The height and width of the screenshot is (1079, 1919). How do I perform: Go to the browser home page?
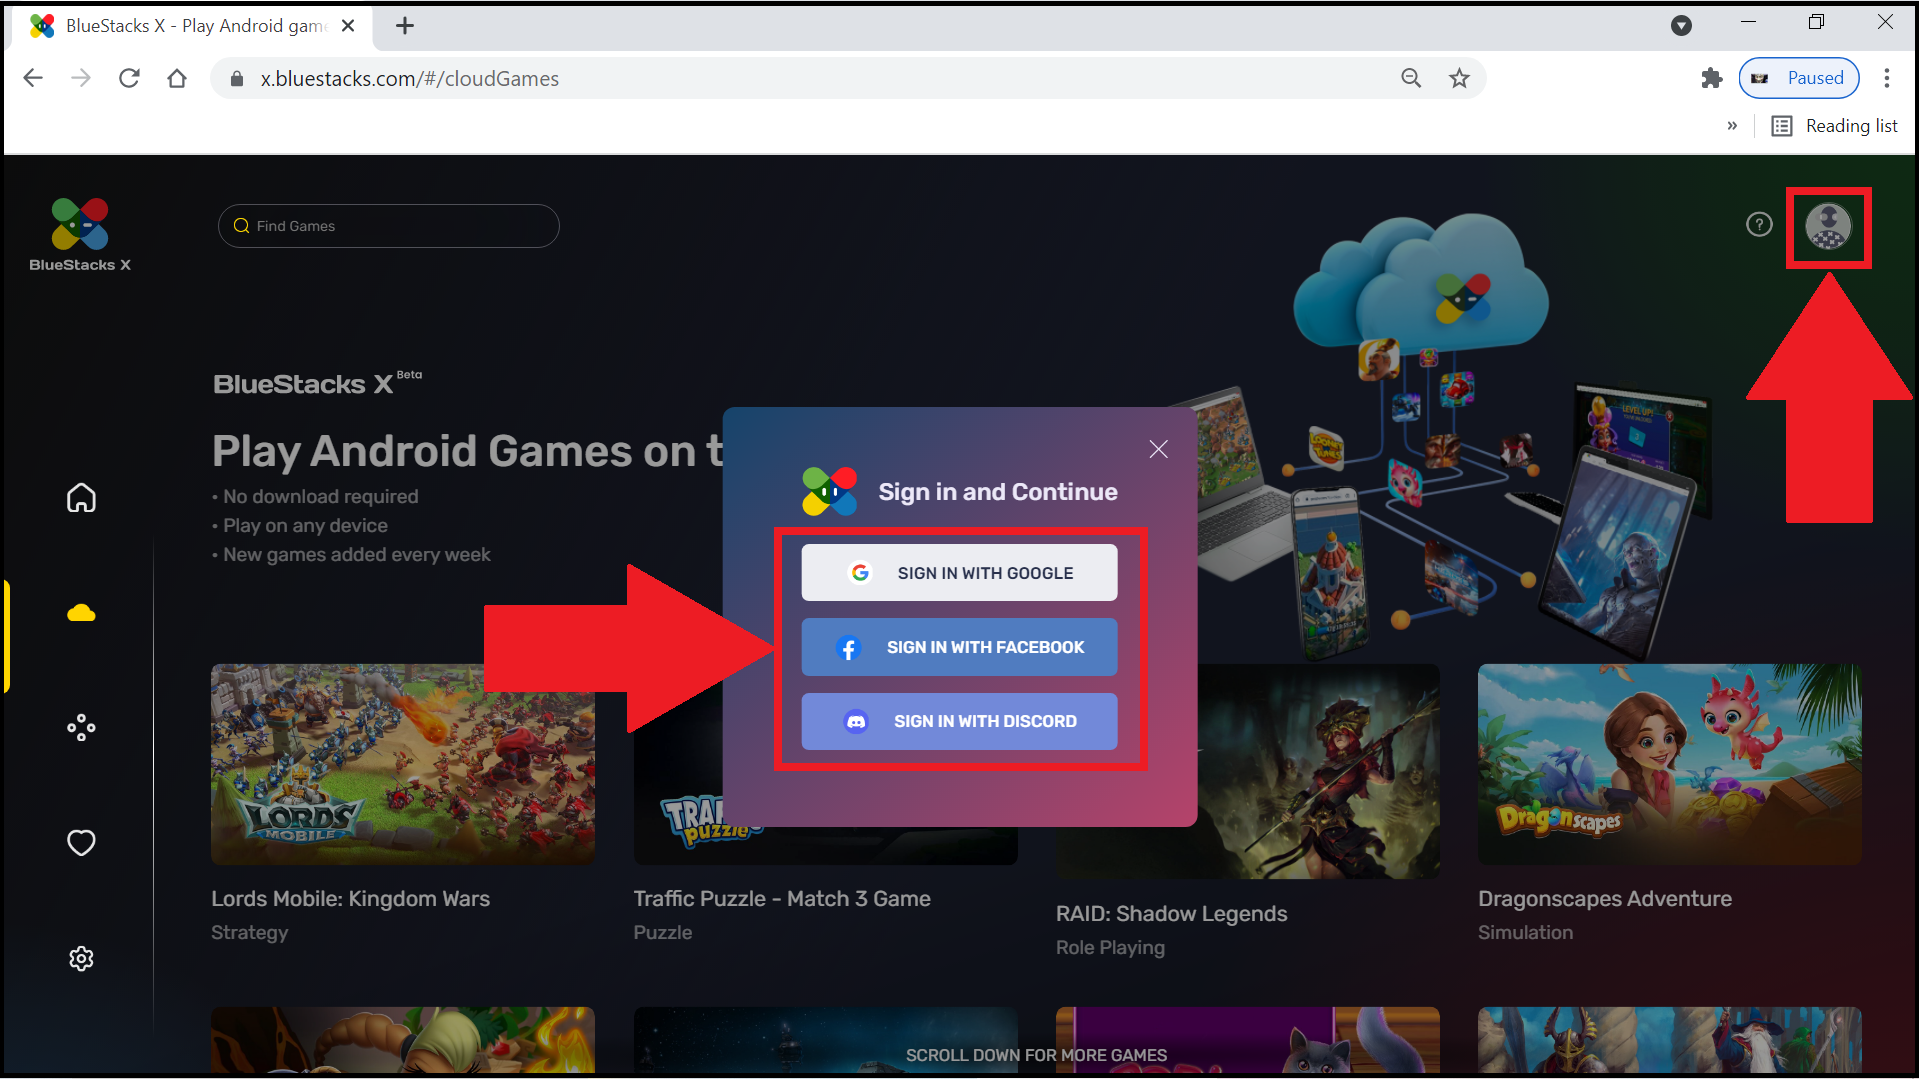(x=177, y=78)
